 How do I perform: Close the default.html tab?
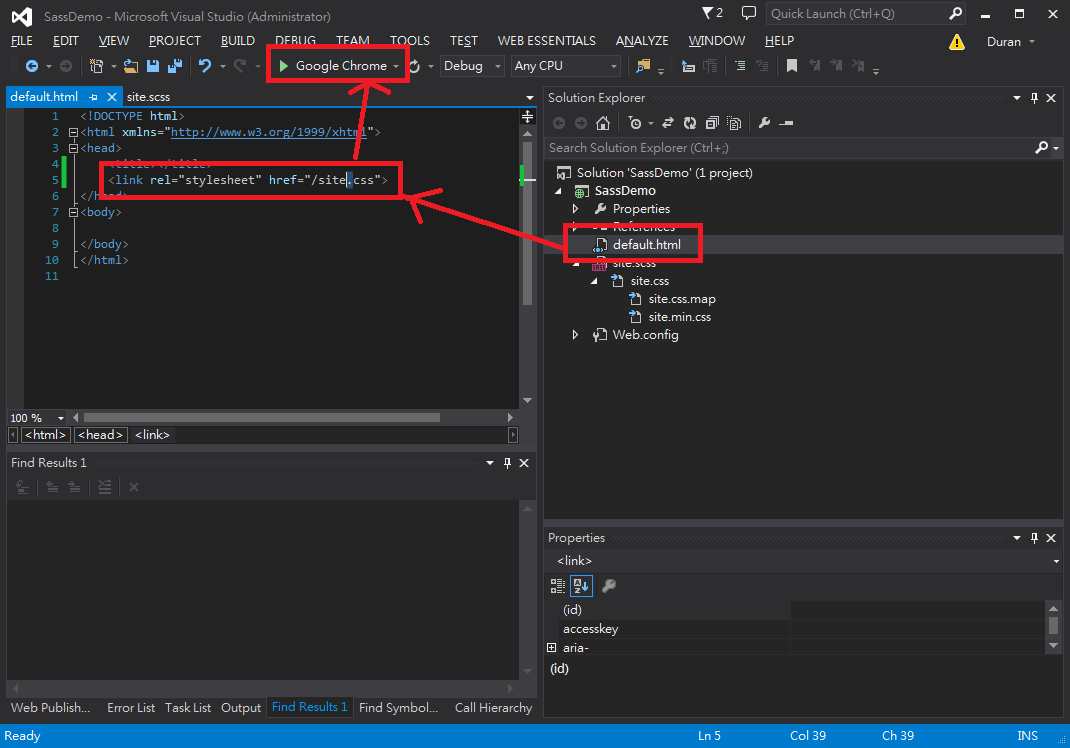click(112, 97)
